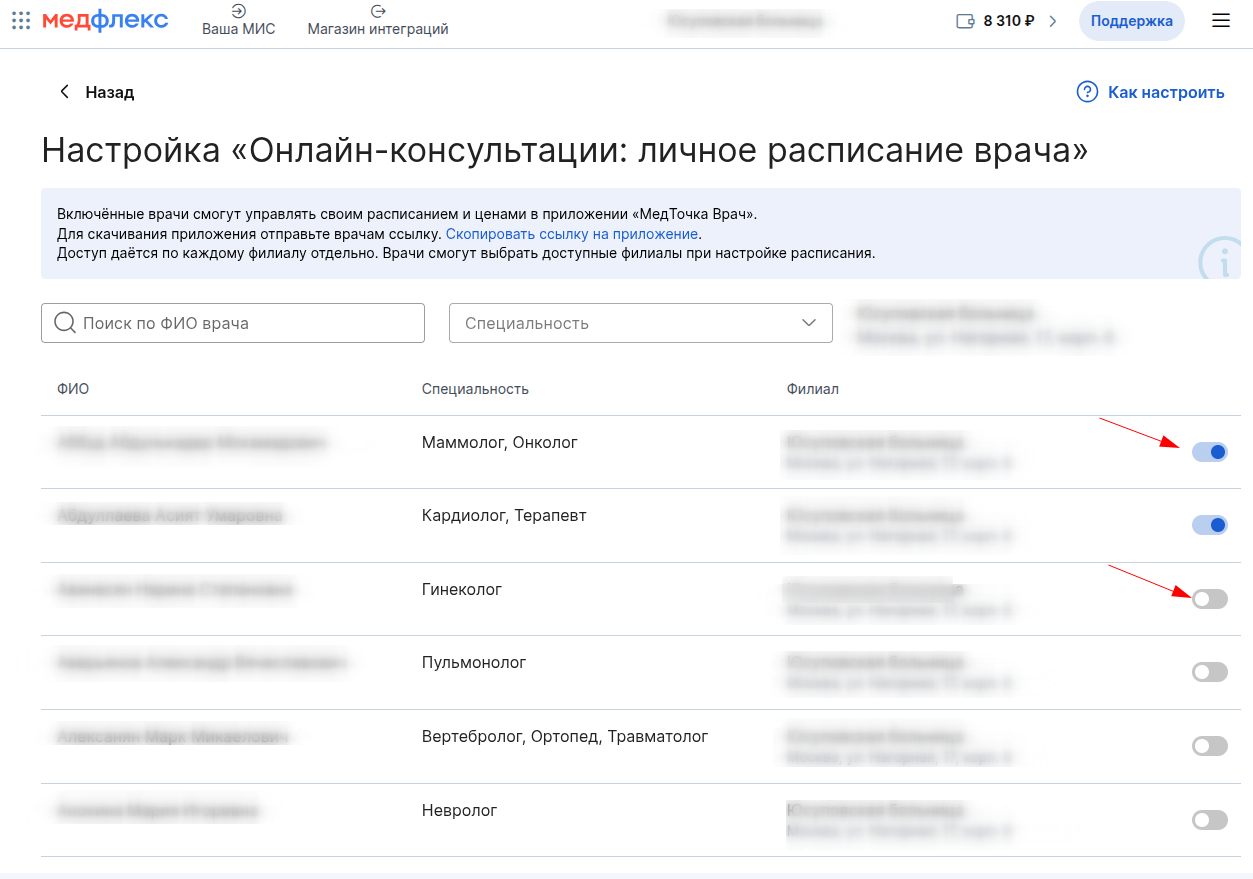Enable toggle for Пульмонолог doctor
The image size is (1253, 879).
(1209, 672)
